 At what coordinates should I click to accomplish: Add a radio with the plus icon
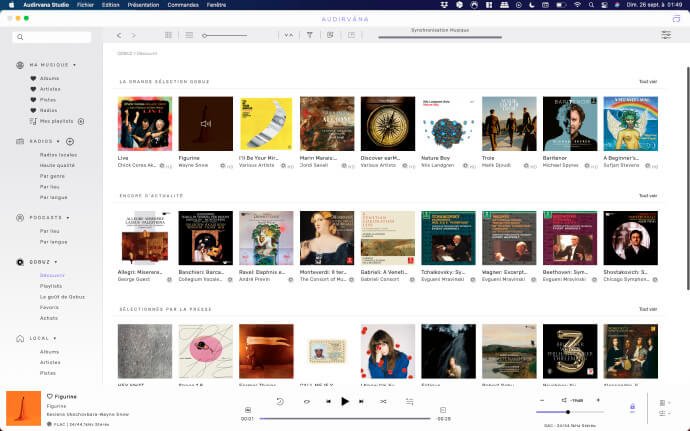click(x=70, y=141)
